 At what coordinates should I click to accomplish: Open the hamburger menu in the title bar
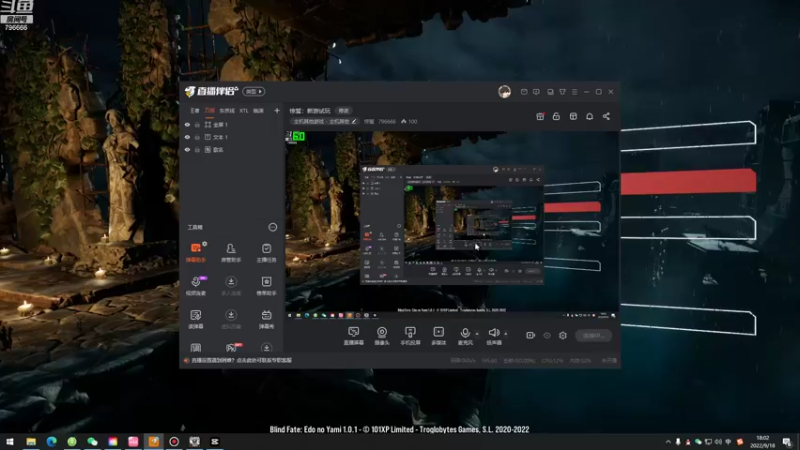click(574, 92)
